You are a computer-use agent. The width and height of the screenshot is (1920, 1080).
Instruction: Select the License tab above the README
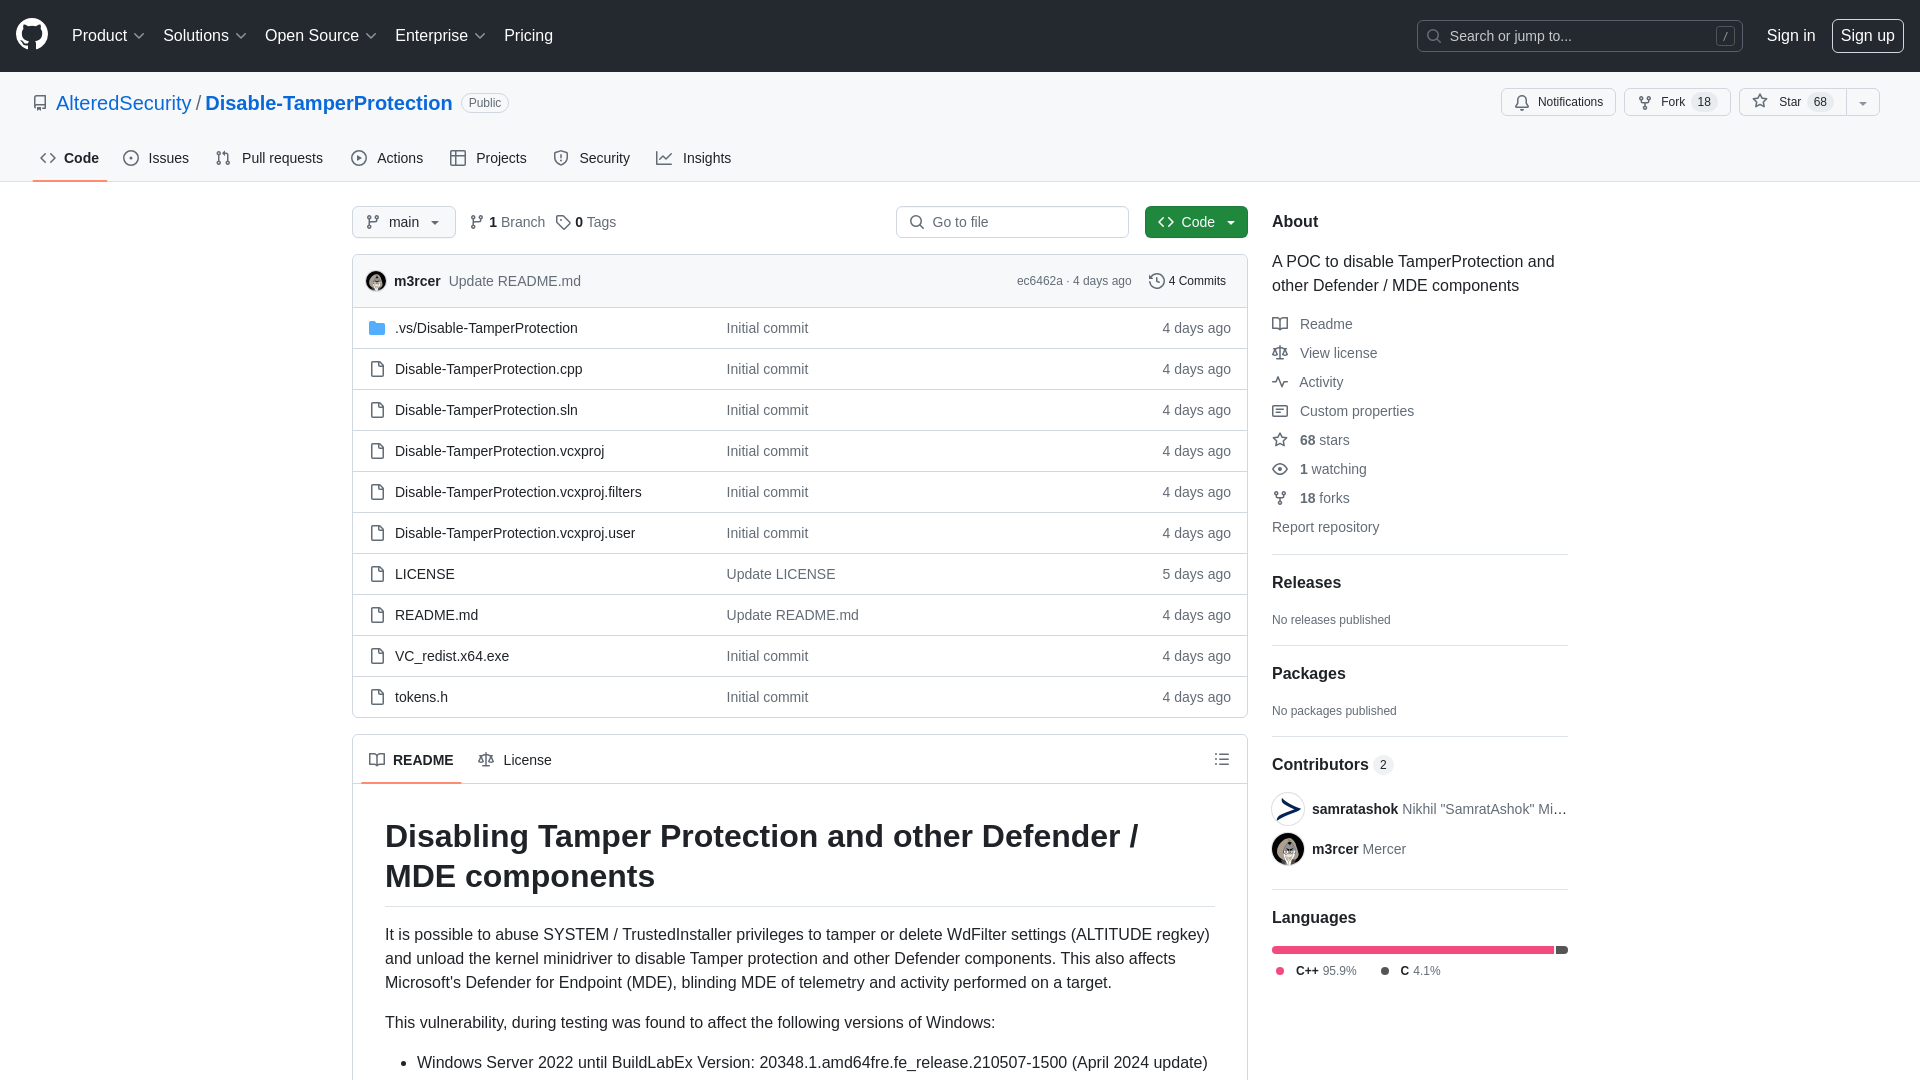515,760
